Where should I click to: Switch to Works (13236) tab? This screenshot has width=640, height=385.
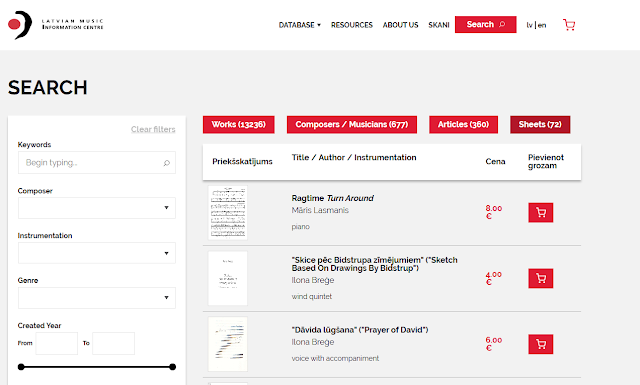(x=239, y=125)
